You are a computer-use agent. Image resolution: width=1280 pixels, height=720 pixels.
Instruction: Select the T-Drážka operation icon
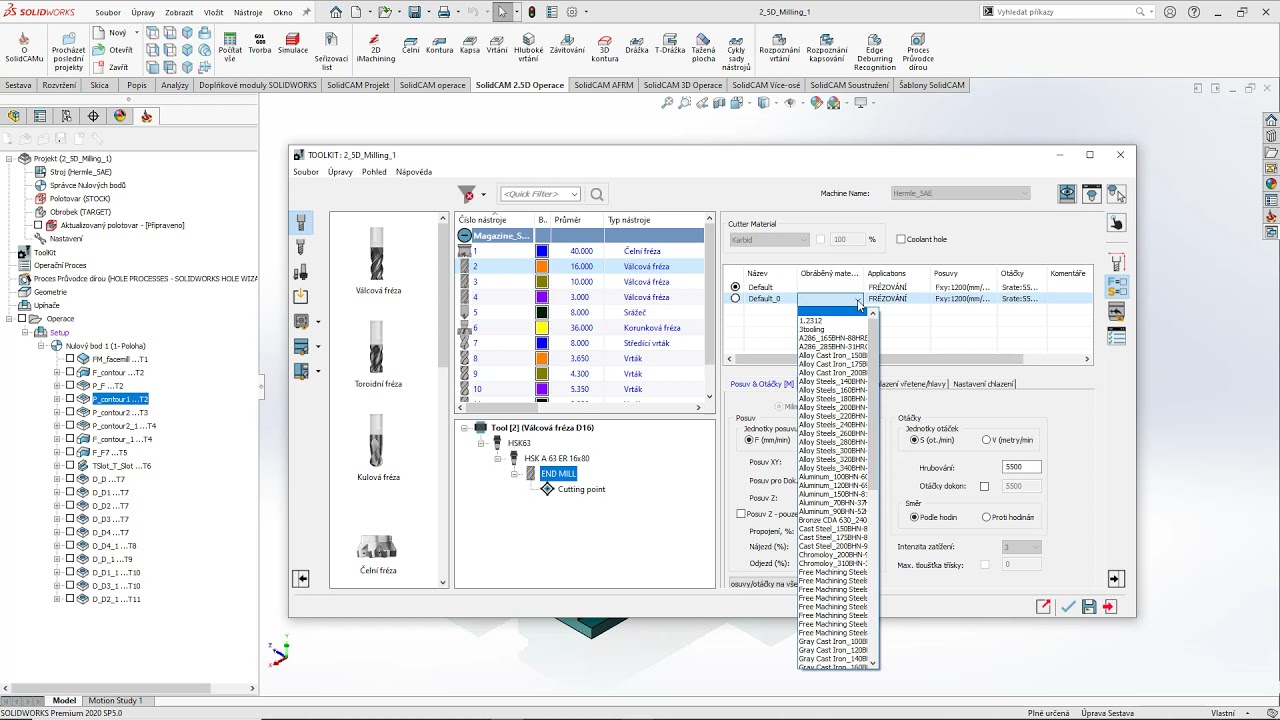tap(669, 43)
